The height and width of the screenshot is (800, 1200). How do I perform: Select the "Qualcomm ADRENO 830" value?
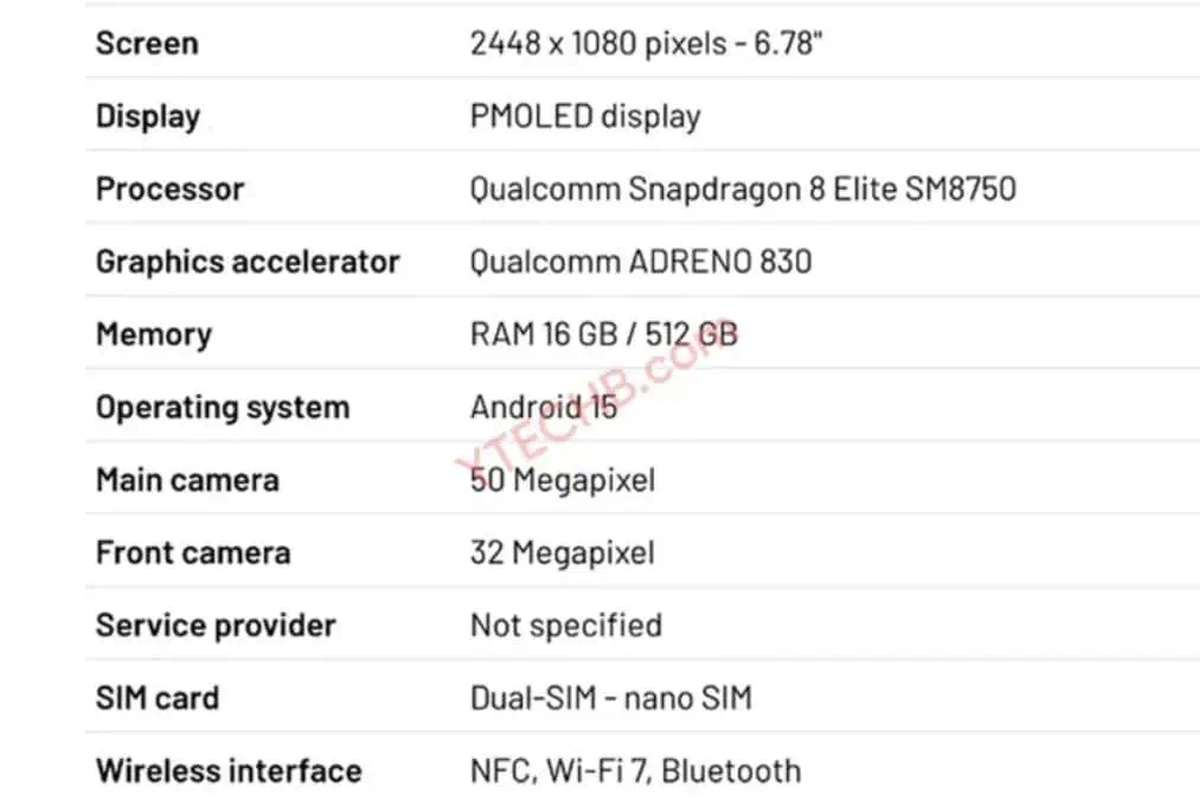click(x=641, y=262)
